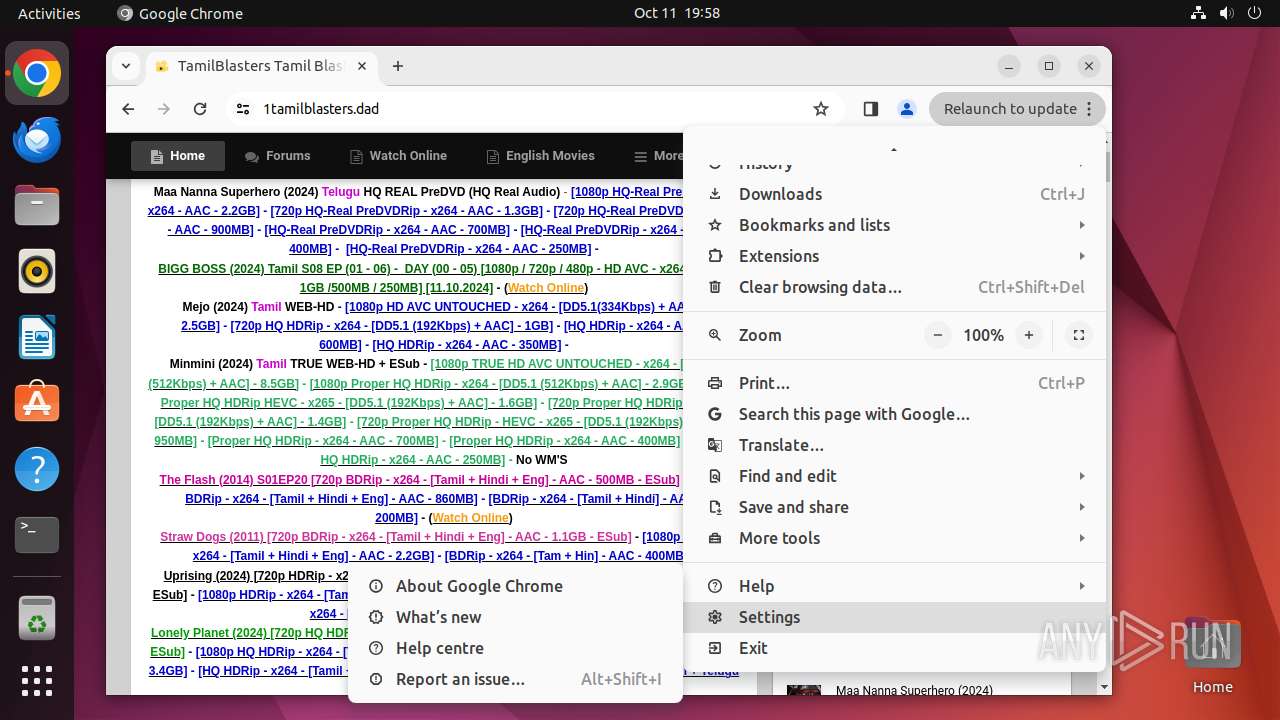The height and width of the screenshot is (720, 1280).
Task: Open clock and calendar in top bar
Action: tap(677, 14)
